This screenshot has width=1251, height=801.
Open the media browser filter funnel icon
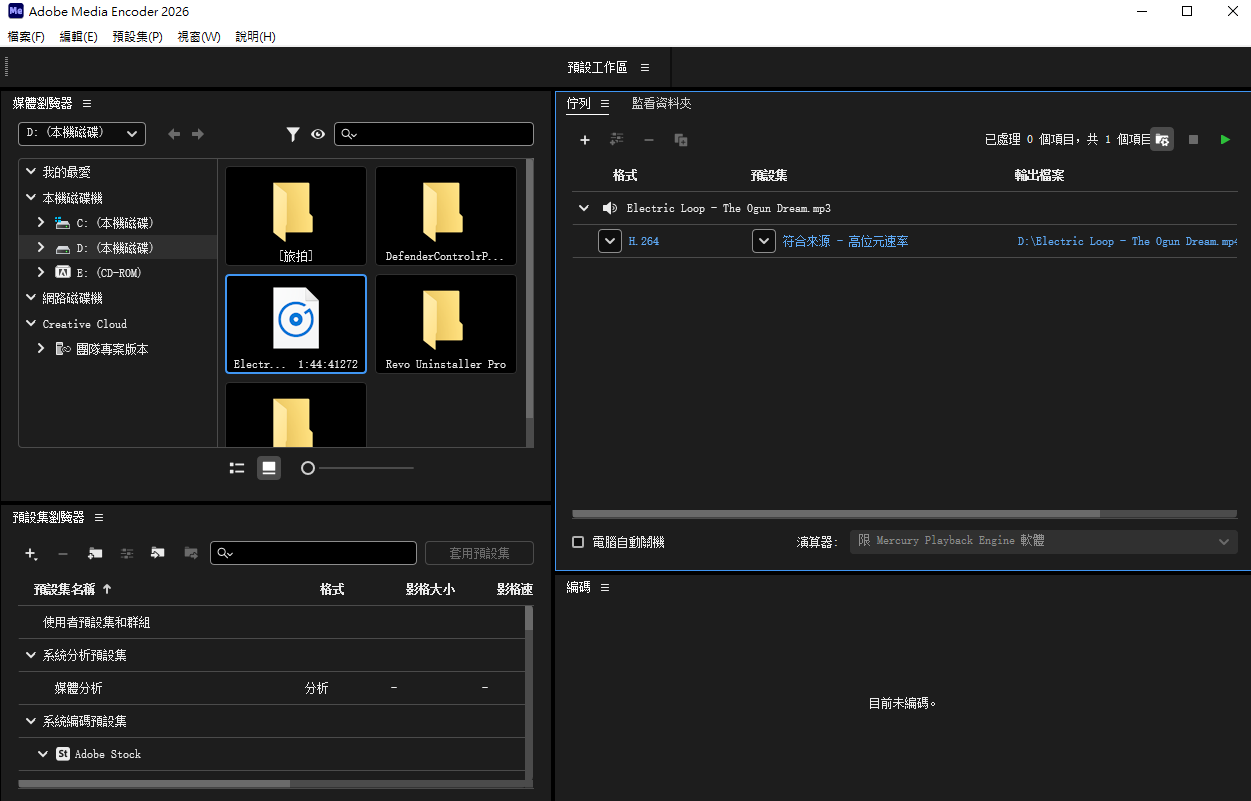coord(293,134)
